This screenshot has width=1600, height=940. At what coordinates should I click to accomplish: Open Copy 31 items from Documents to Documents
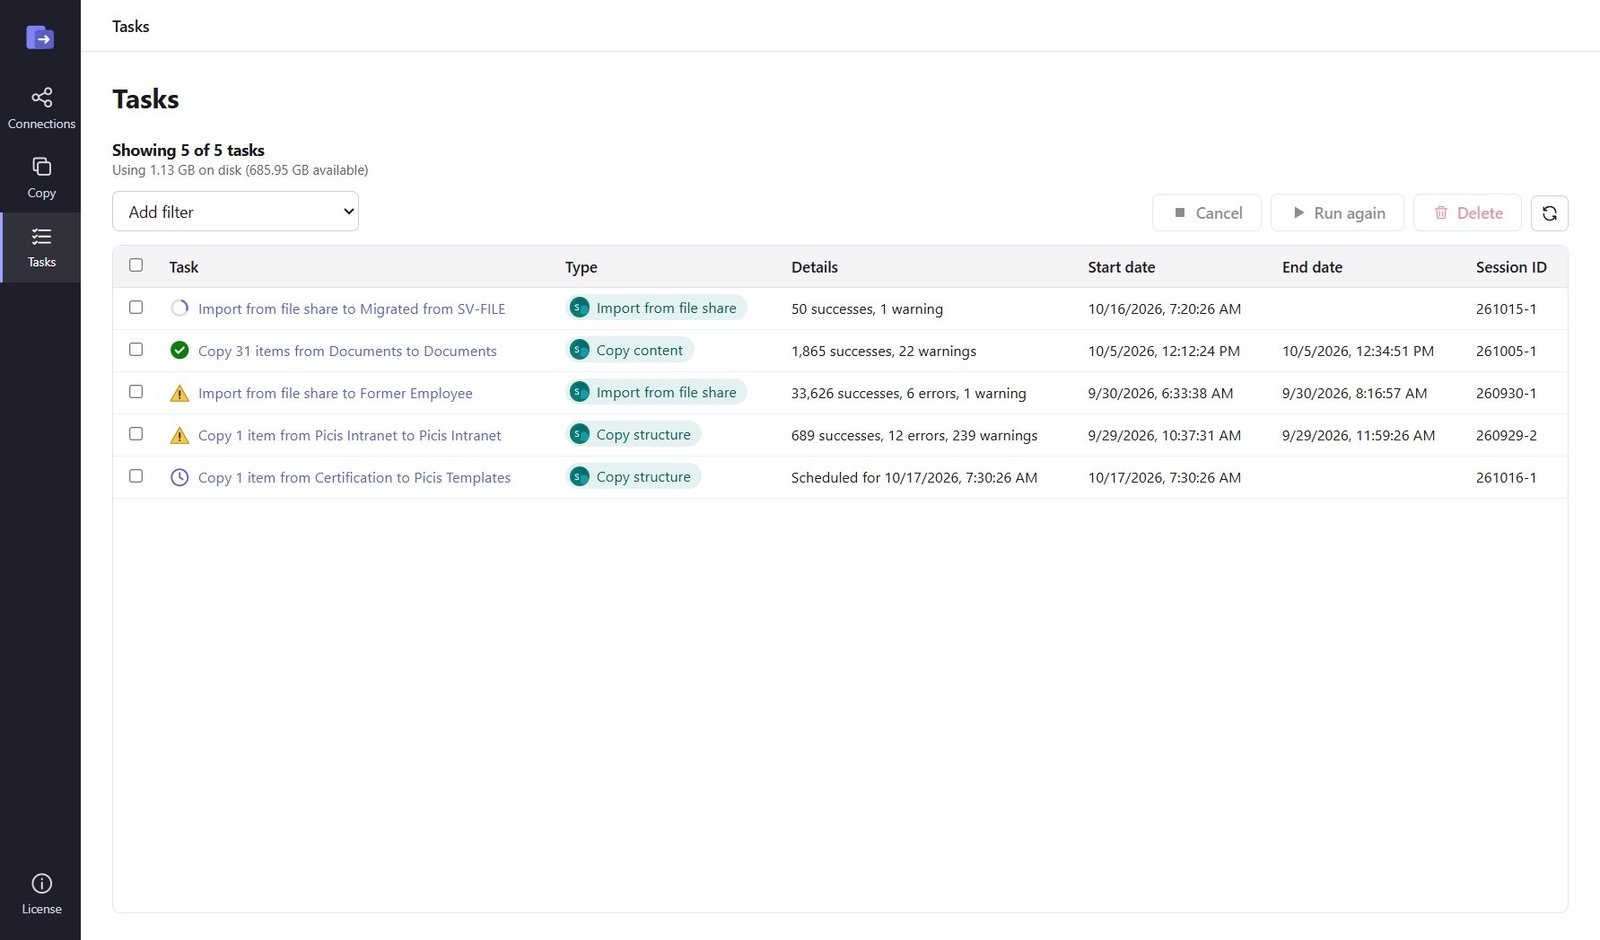click(347, 351)
